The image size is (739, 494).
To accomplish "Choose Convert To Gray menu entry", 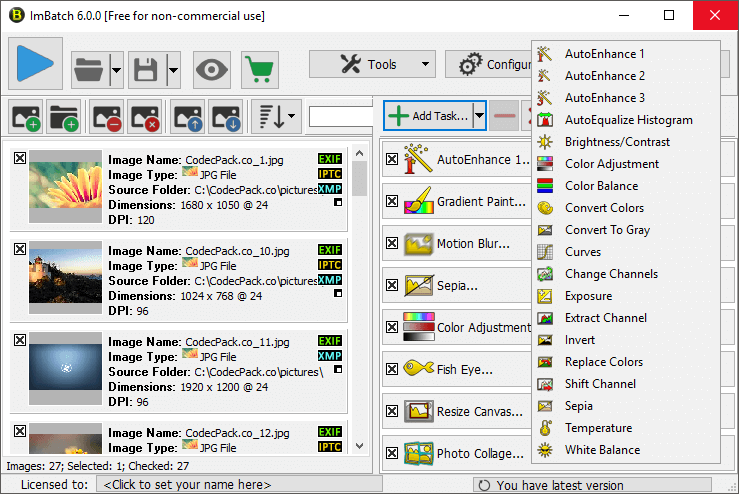I will (x=606, y=230).
